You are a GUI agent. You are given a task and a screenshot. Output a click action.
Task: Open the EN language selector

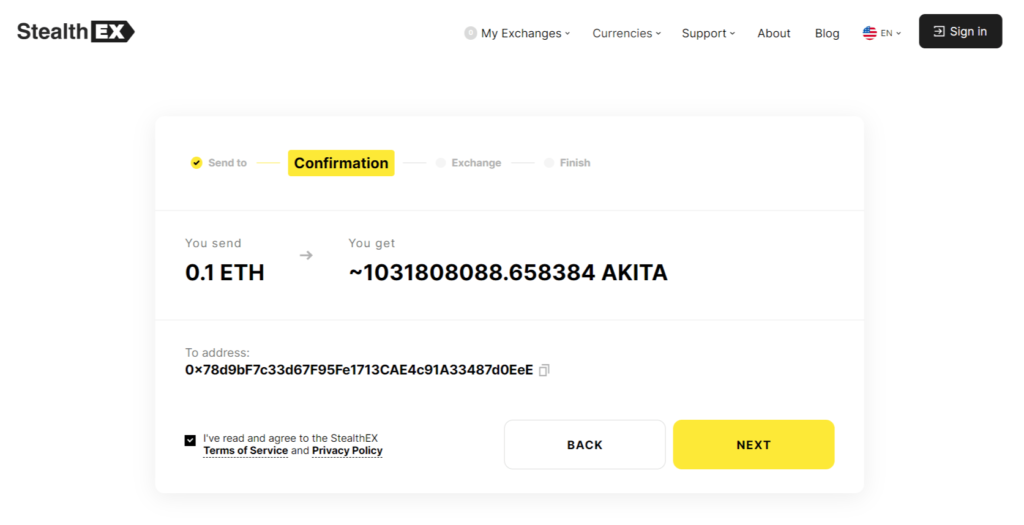[x=890, y=33]
